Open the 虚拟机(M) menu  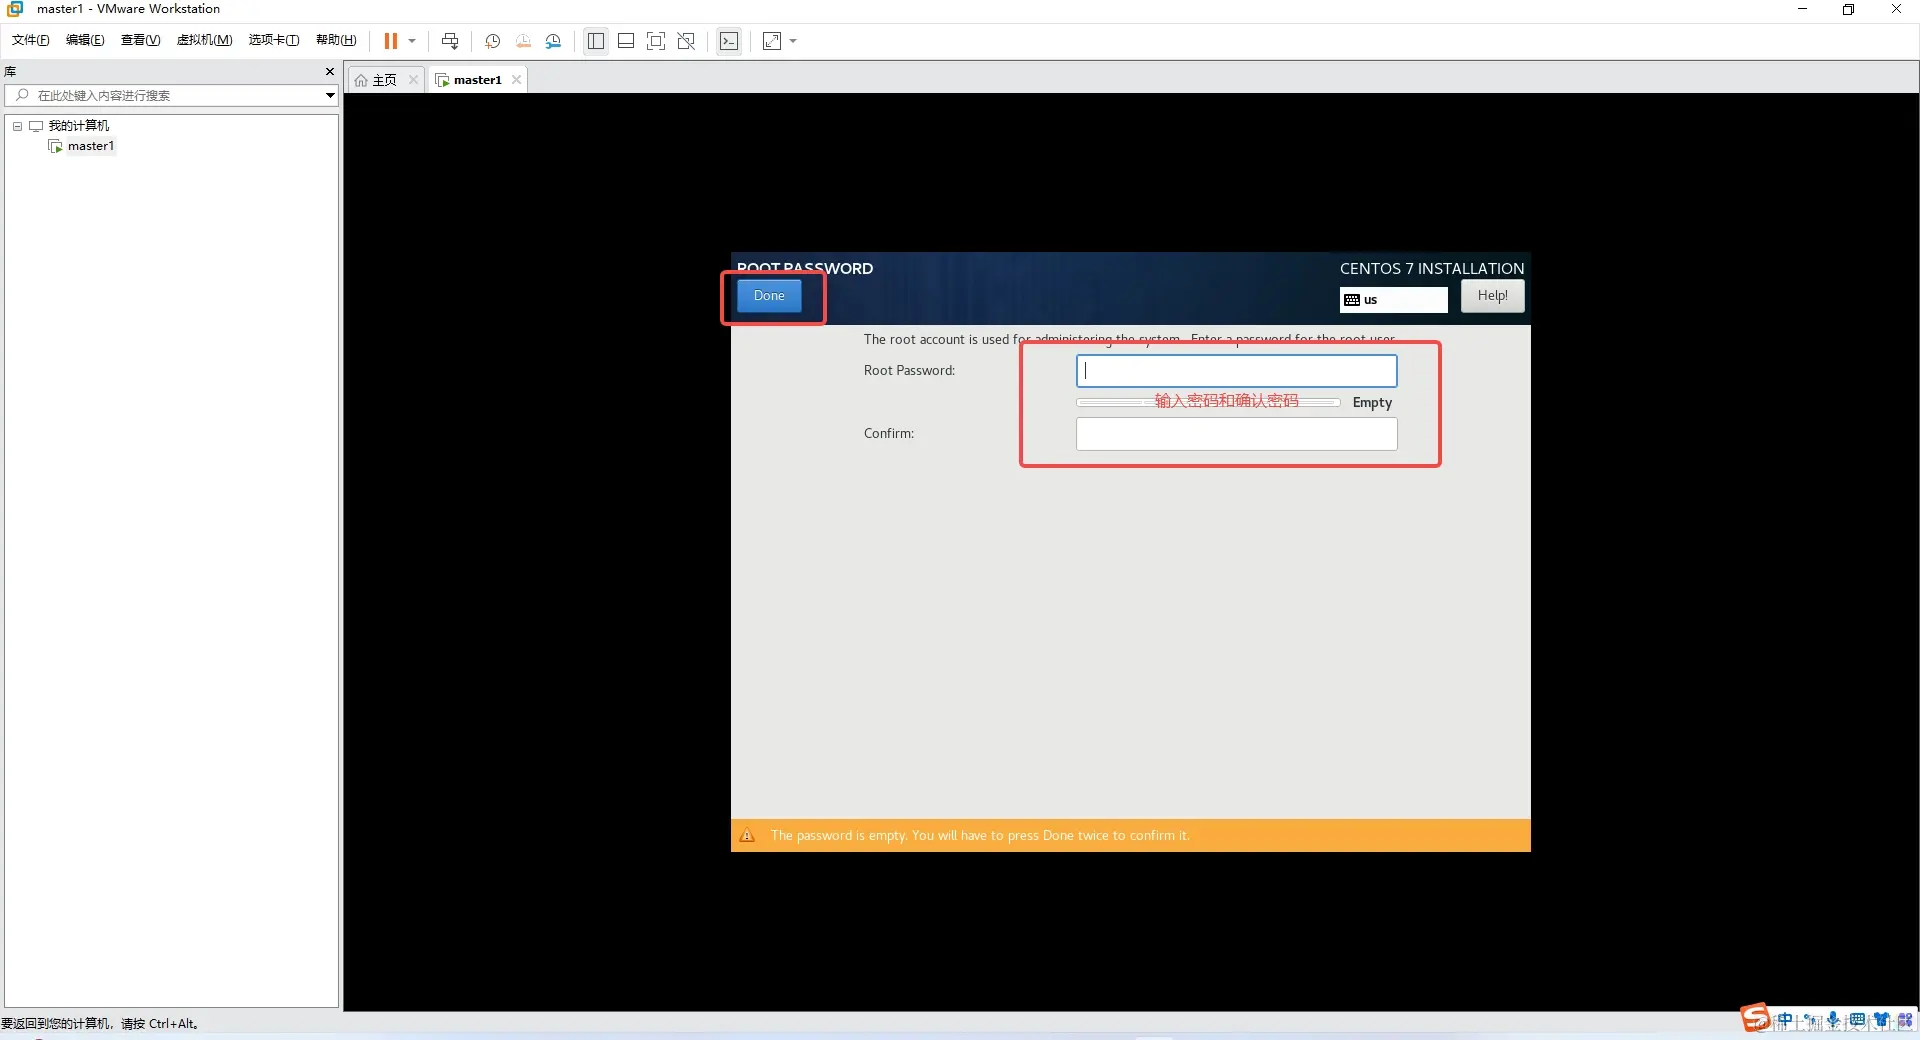pyautogui.click(x=204, y=40)
